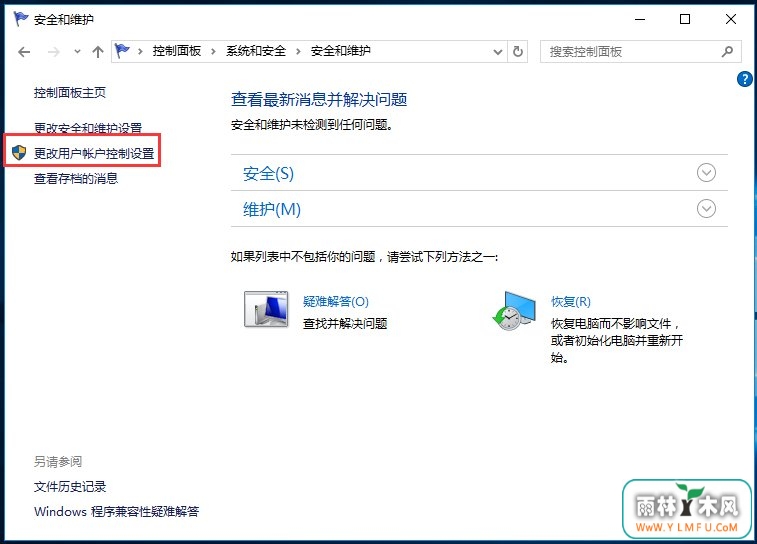757x544 pixels.
Task: Expand the chevron after 控制面板
Action: 213,51
